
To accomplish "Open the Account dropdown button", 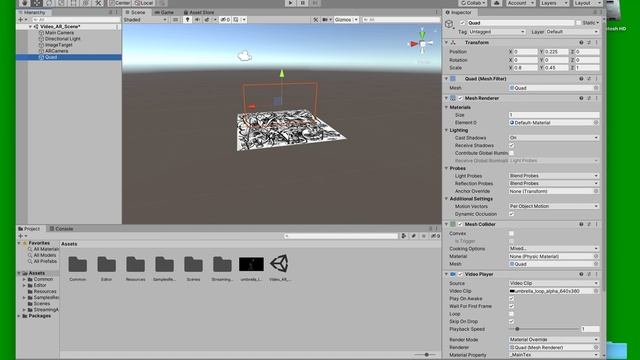I will pyautogui.click(x=520, y=3).
